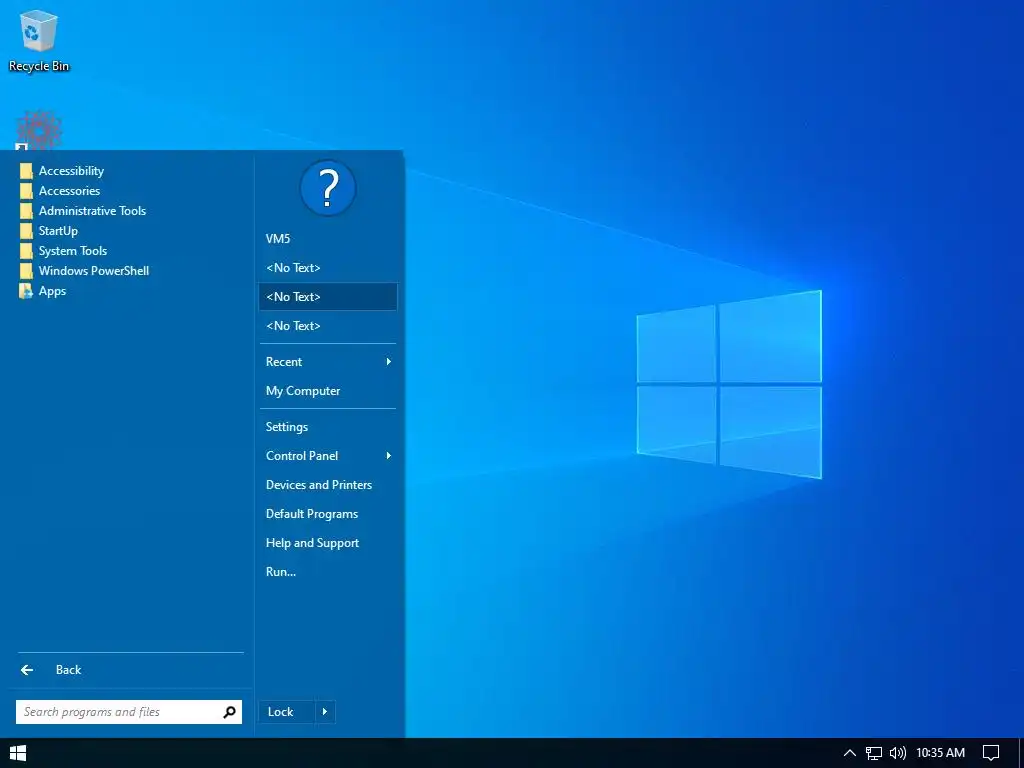Open the Apps entry label
The height and width of the screenshot is (768, 1024).
click(52, 291)
